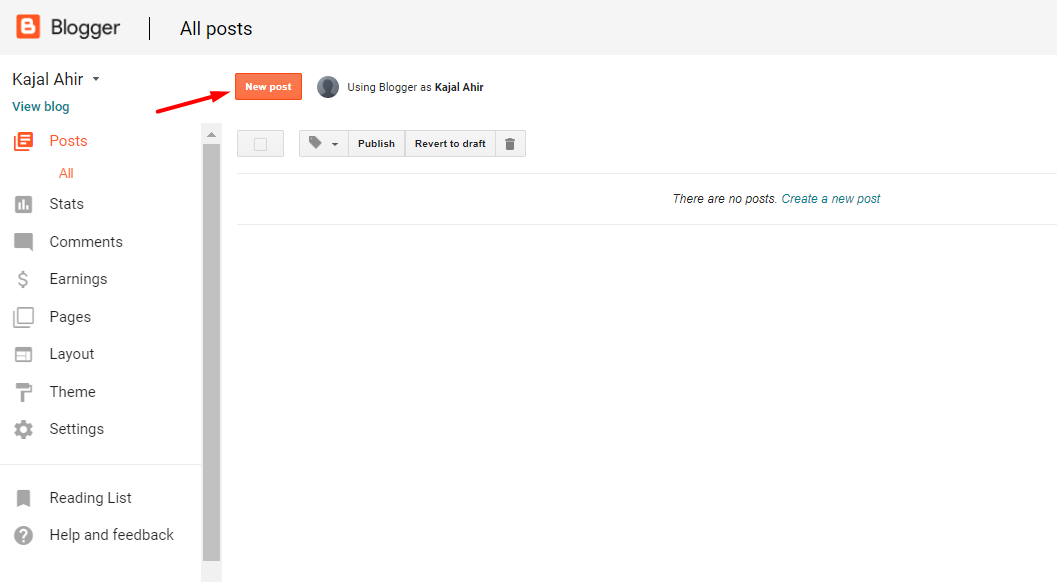Click the Layout icon in sidebar
This screenshot has width=1057, height=582.
[x=23, y=354]
